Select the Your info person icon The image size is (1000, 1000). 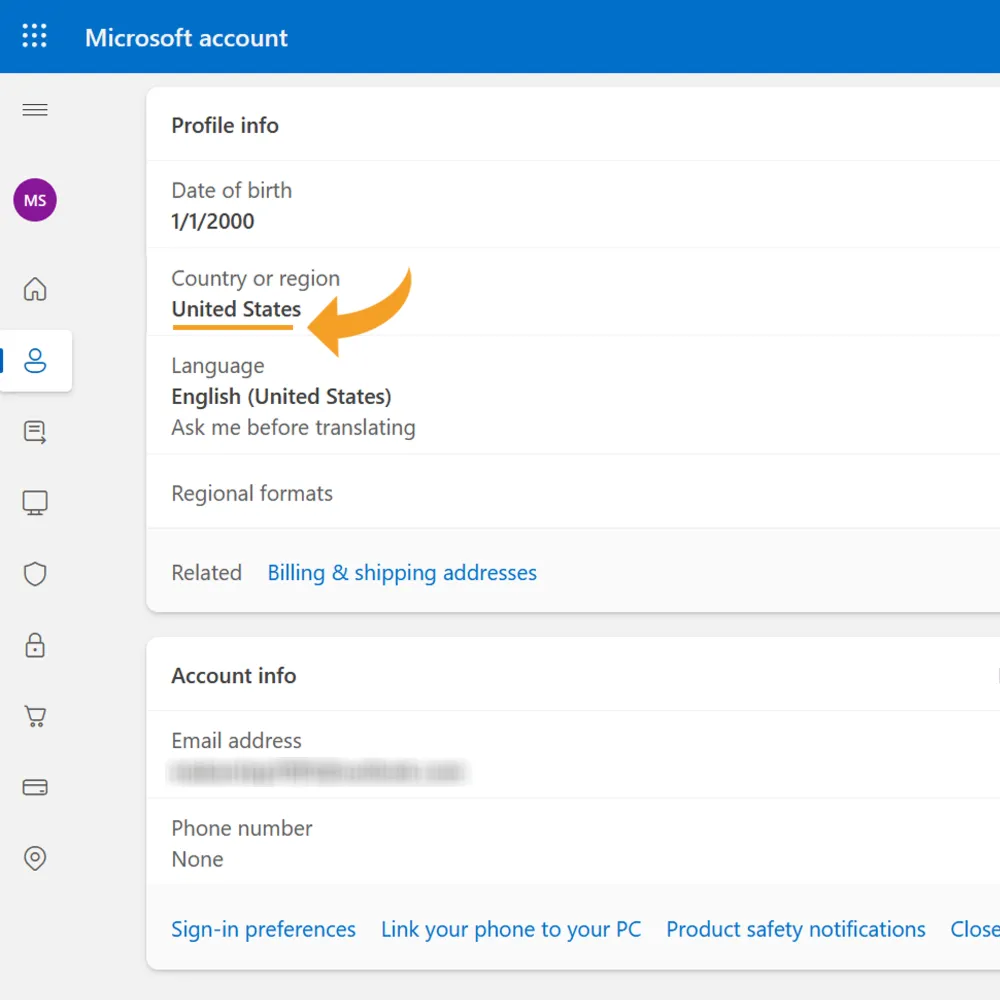pos(35,360)
